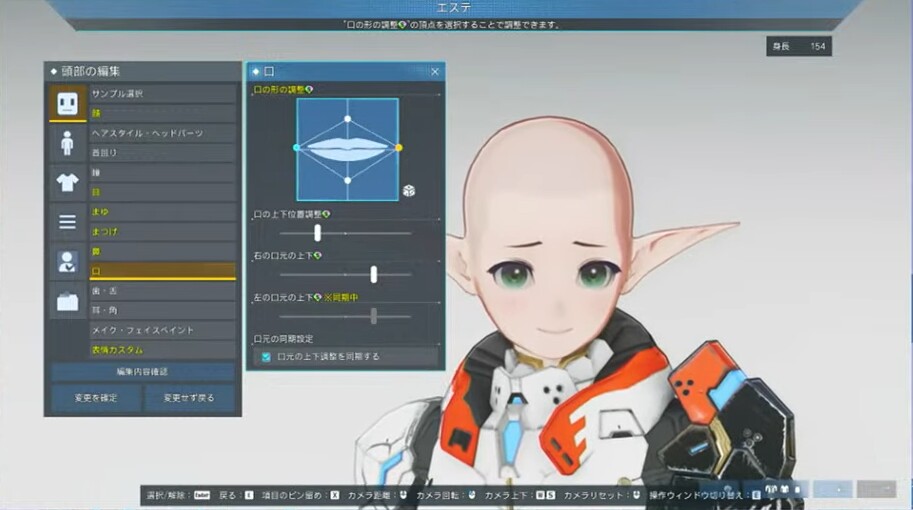Select the face editing category icon
Screen dimensions: 913x510
(68, 104)
